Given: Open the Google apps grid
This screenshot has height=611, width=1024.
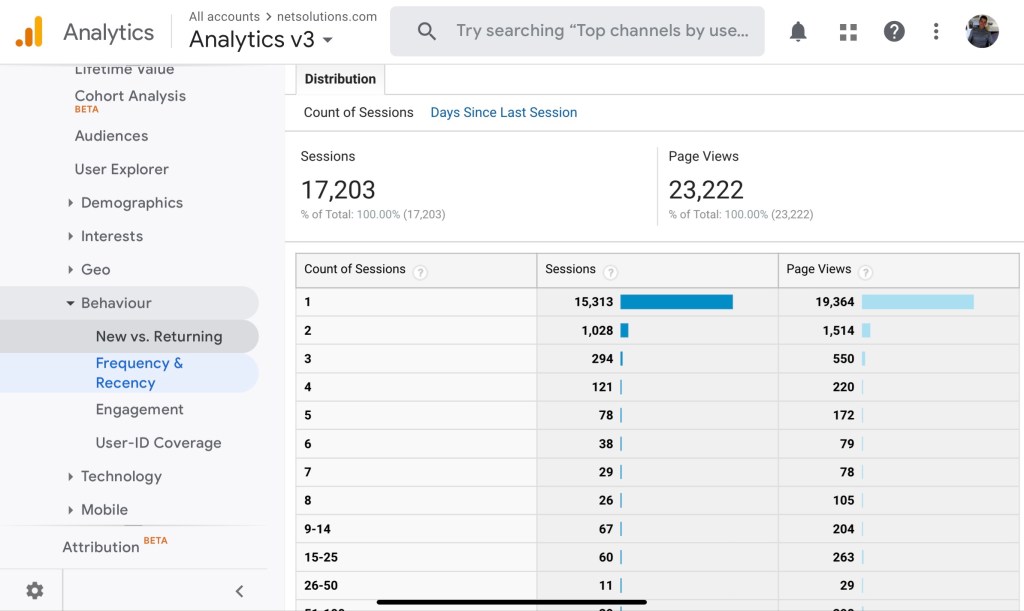Looking at the screenshot, I should coord(848,32).
